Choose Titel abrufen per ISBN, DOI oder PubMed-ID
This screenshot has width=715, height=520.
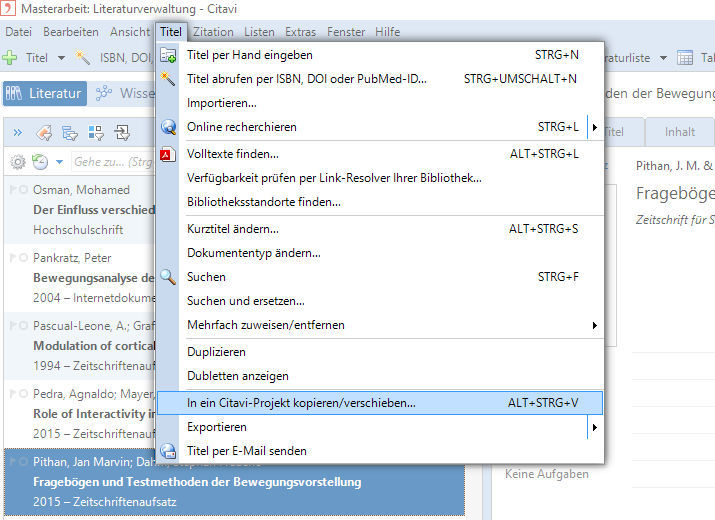pos(380,79)
